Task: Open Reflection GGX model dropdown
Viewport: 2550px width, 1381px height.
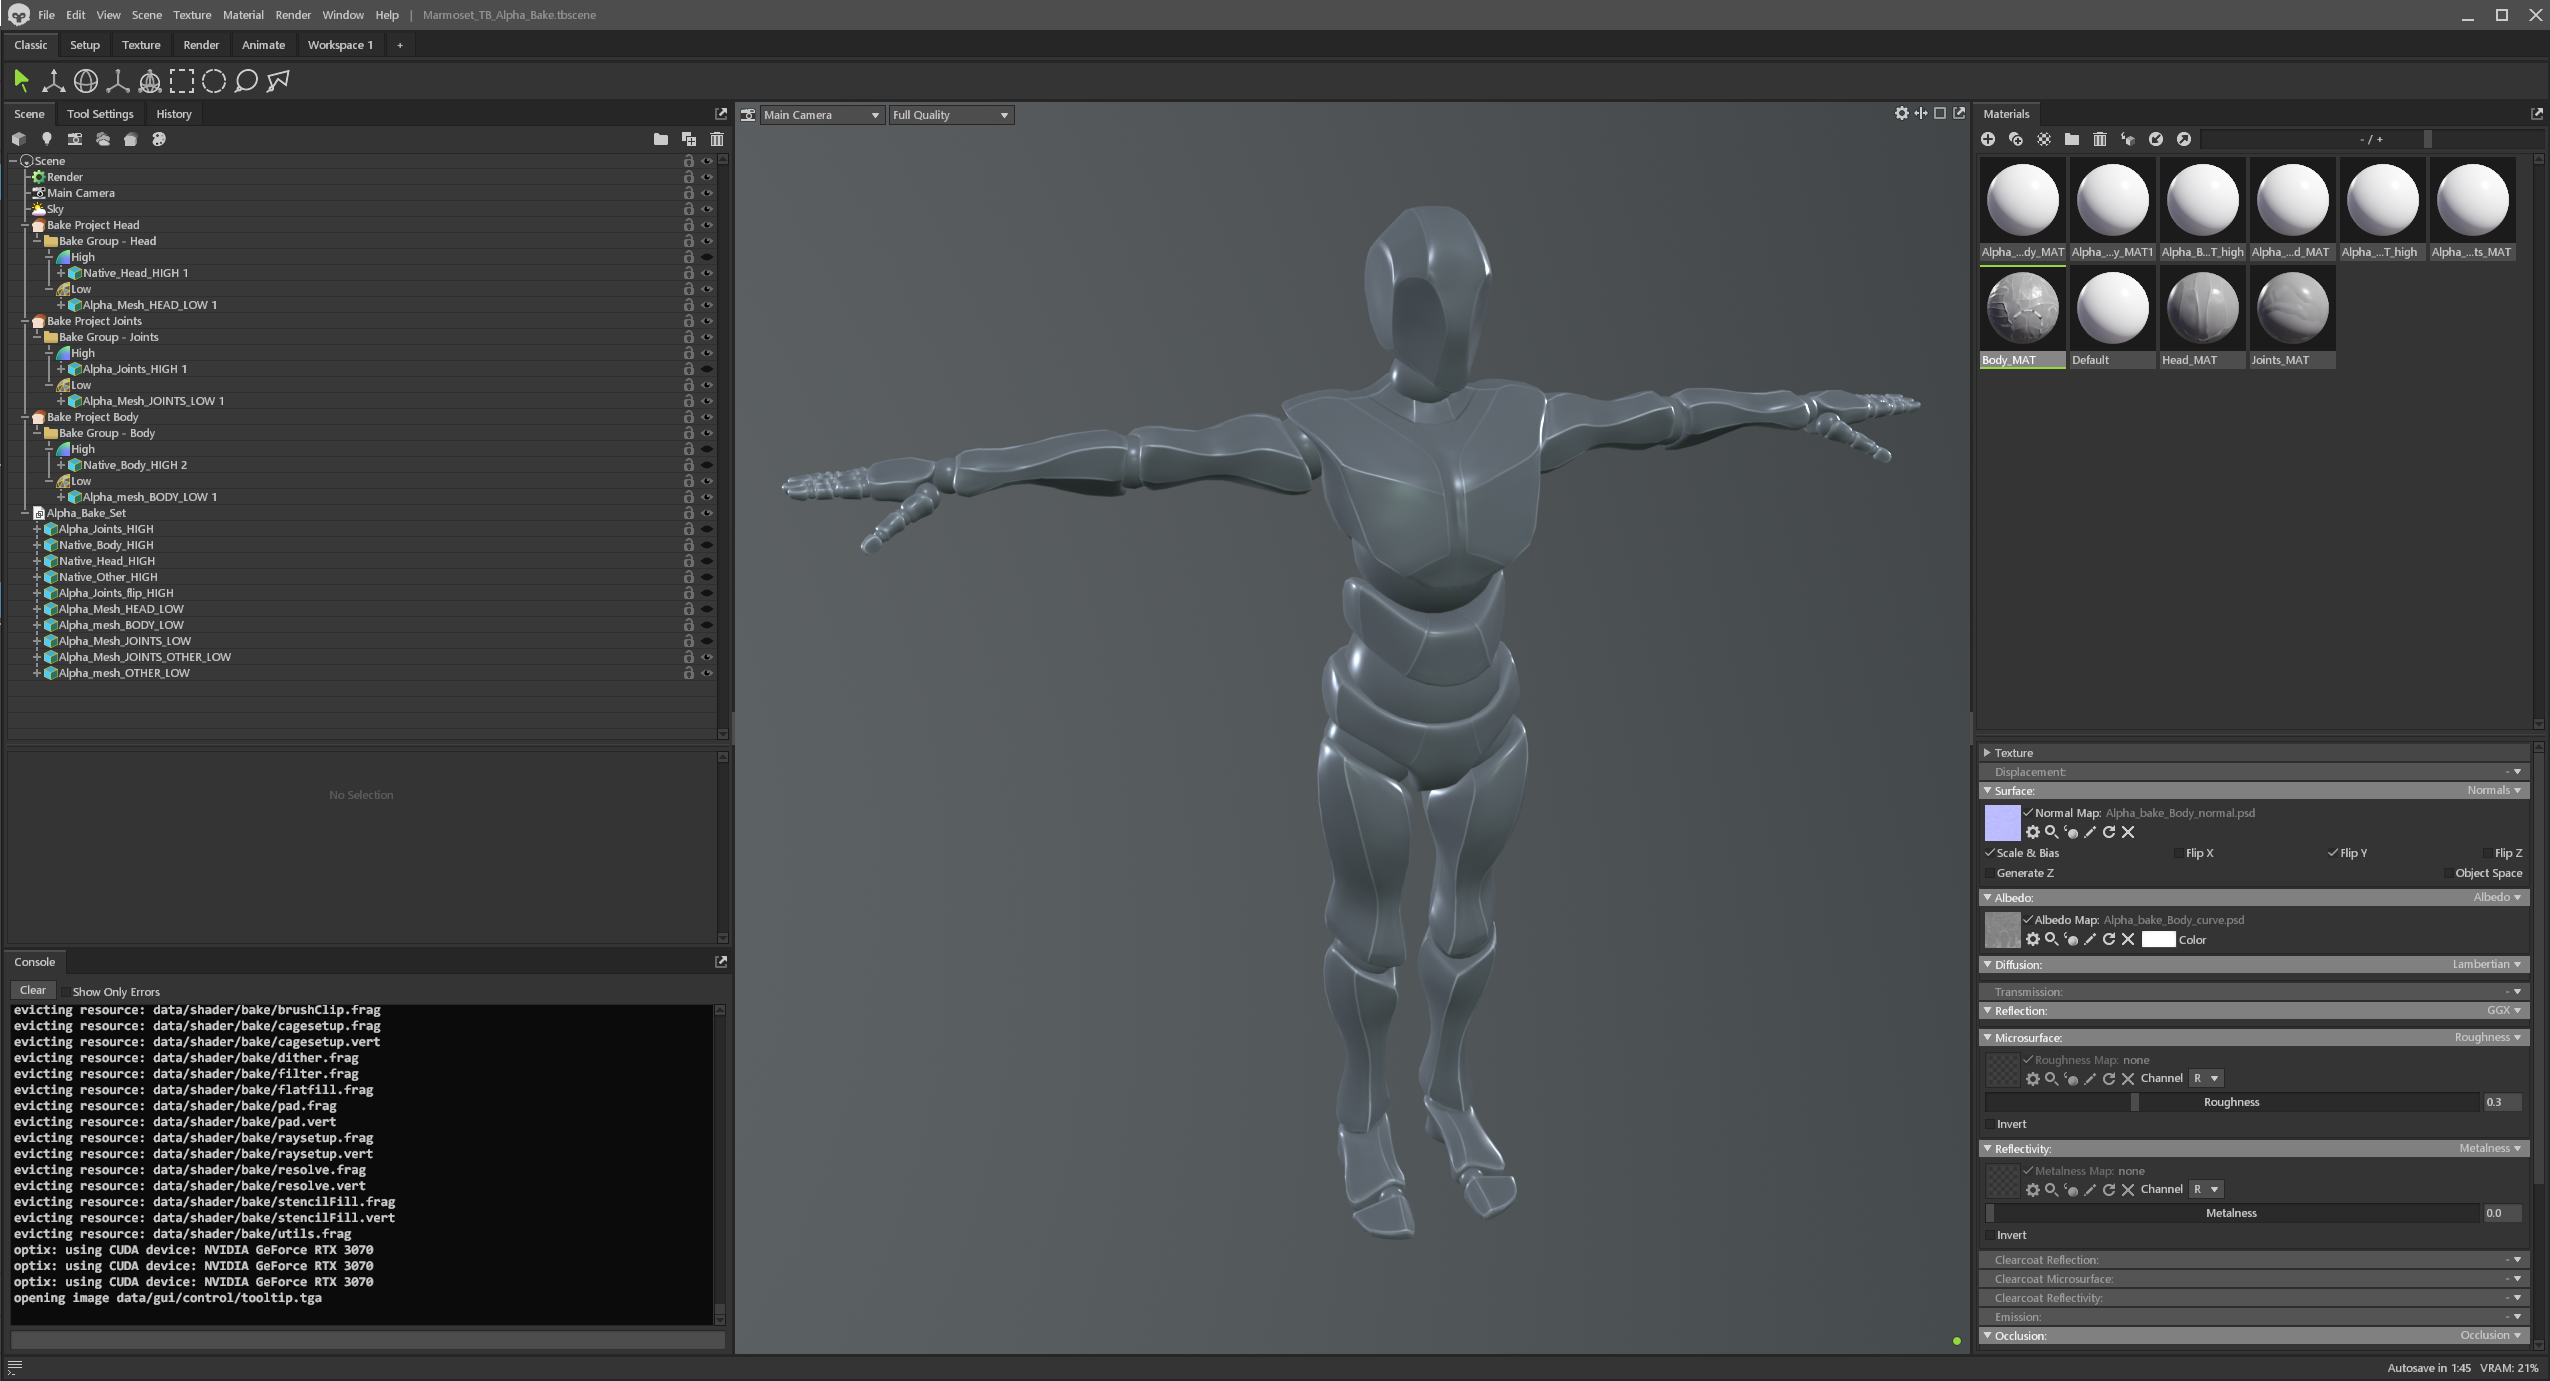Action: coord(2503,1010)
